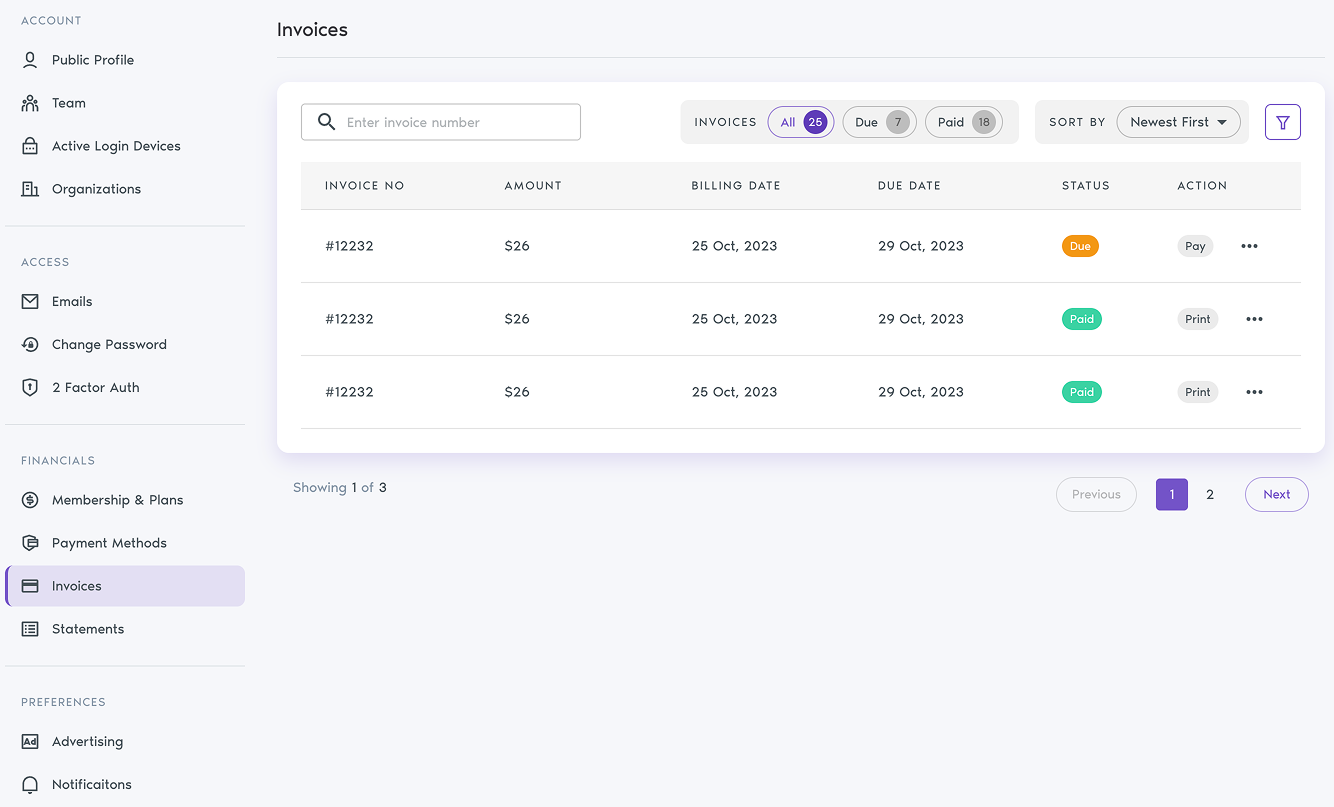
Task: Filter invoices by Paid status
Action: [963, 121]
